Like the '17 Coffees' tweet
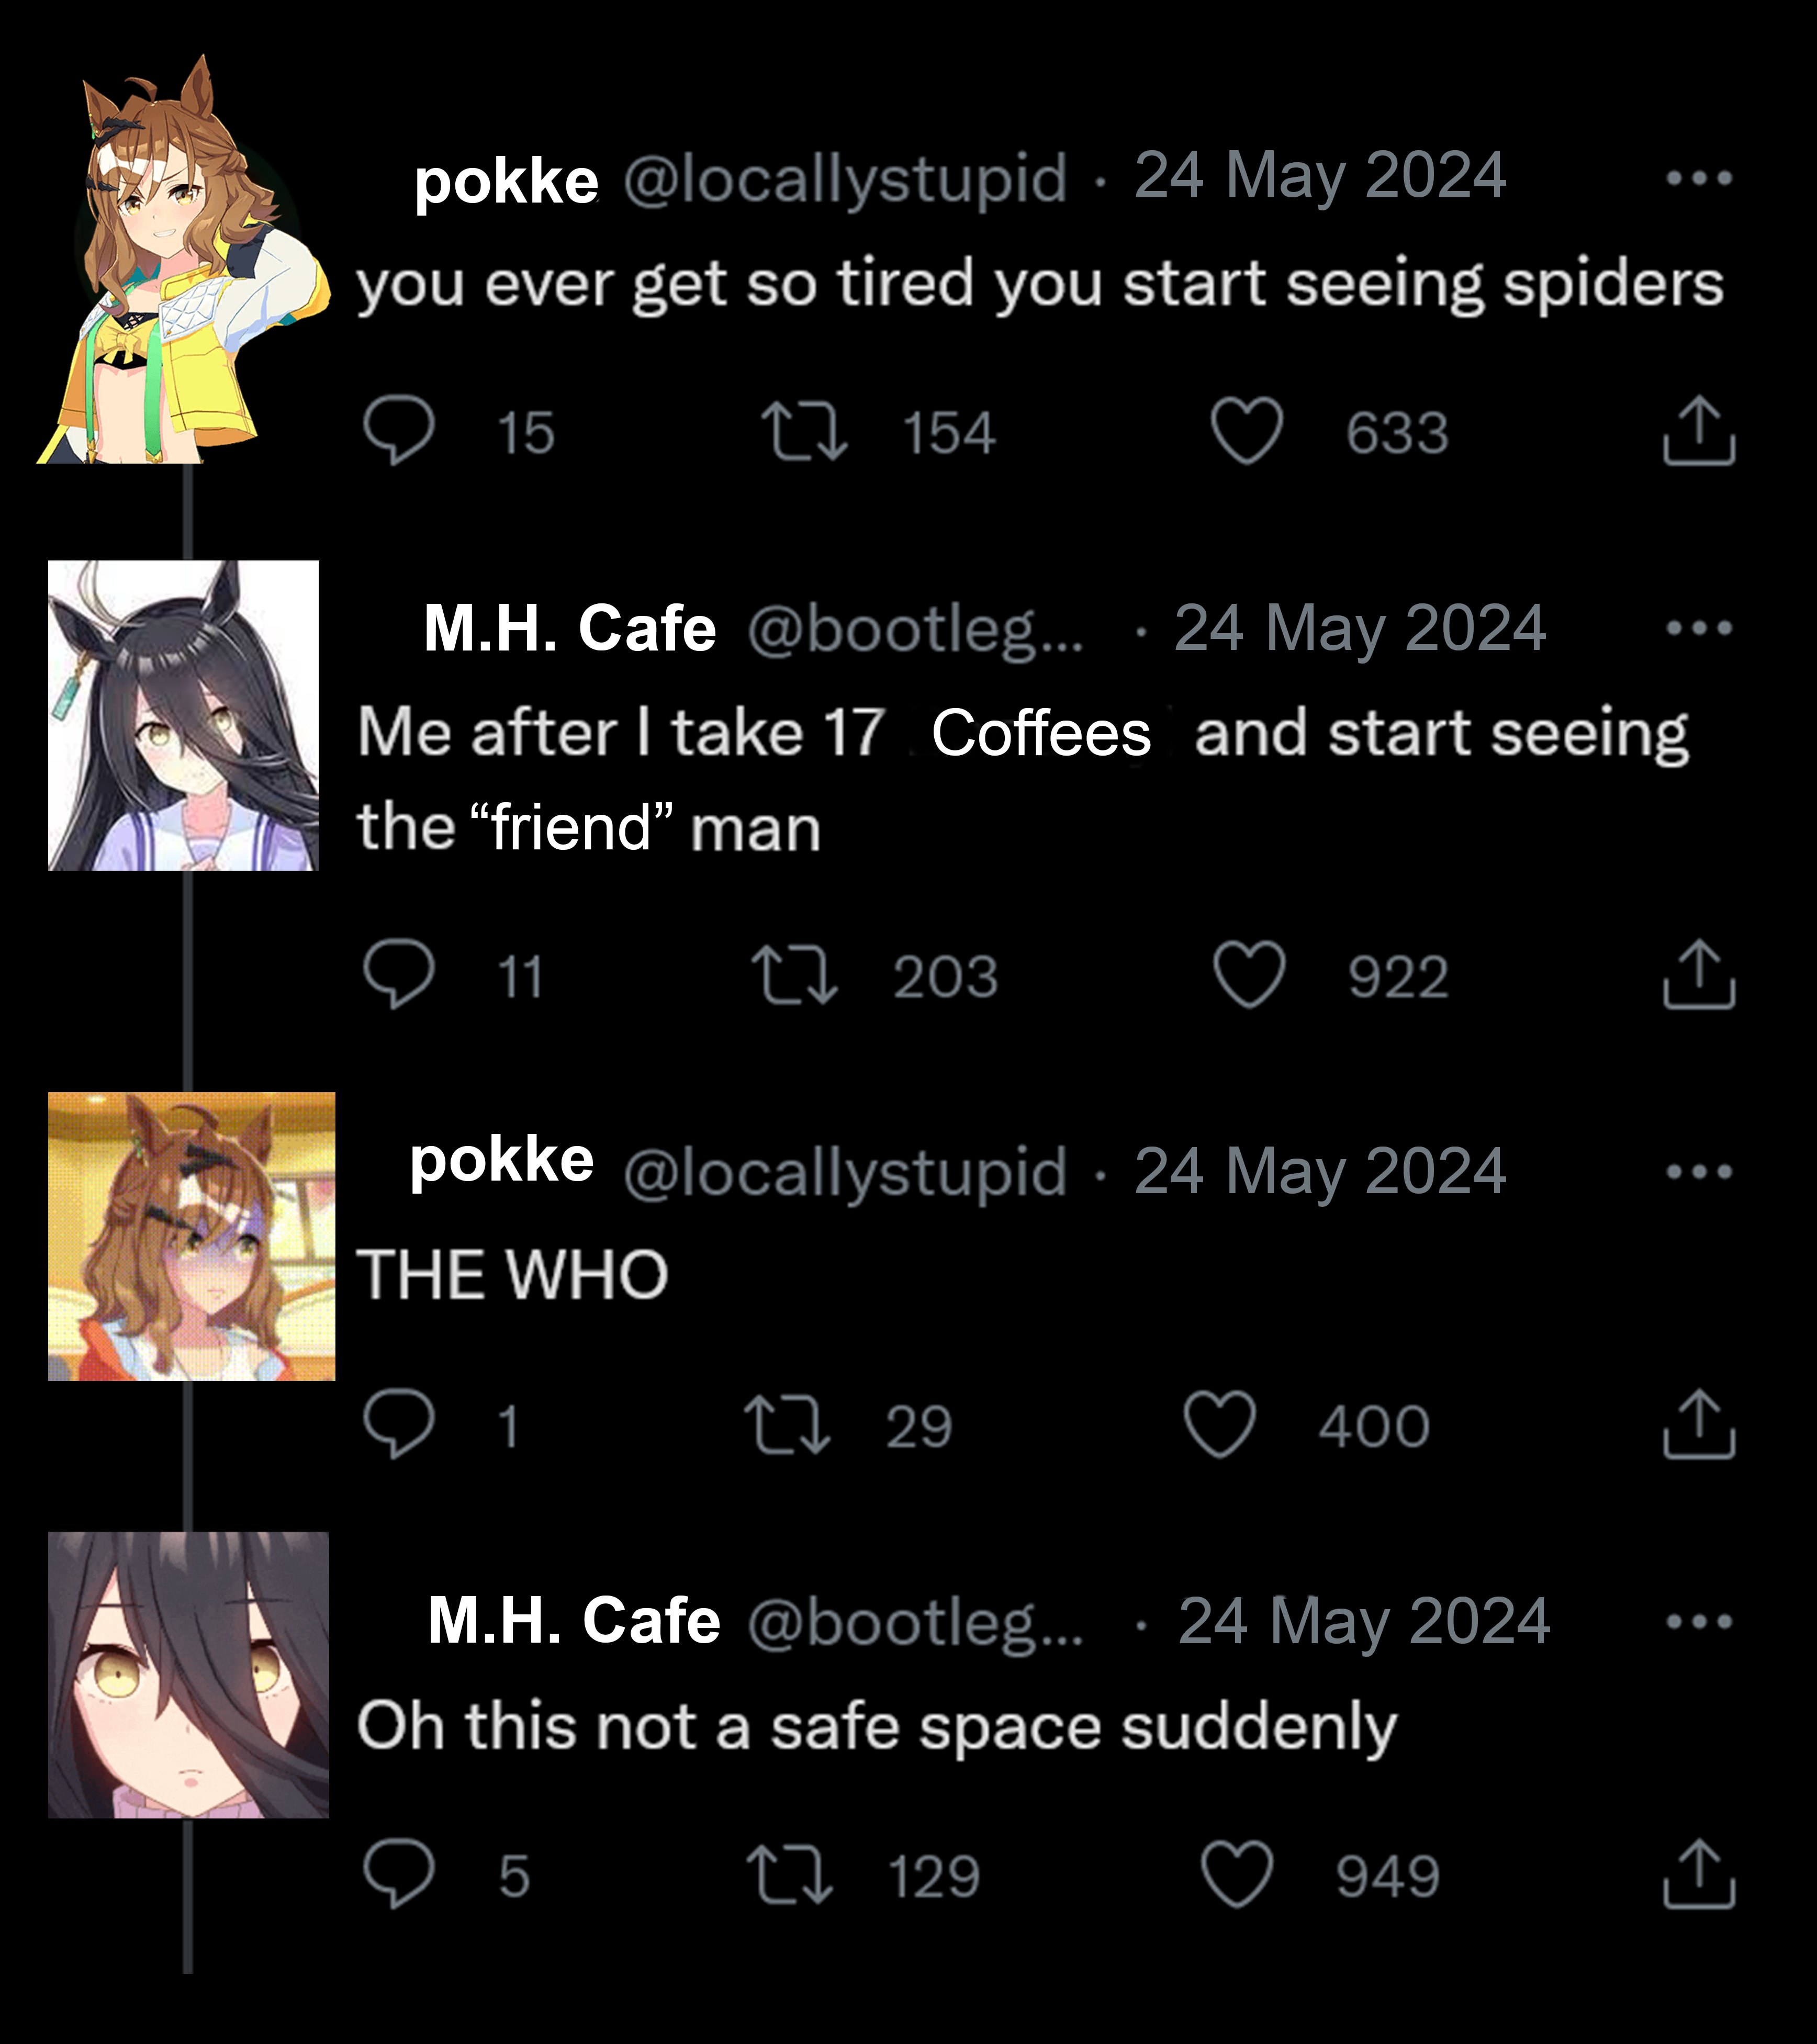Screen dimensions: 1817x2044 point(1249,975)
